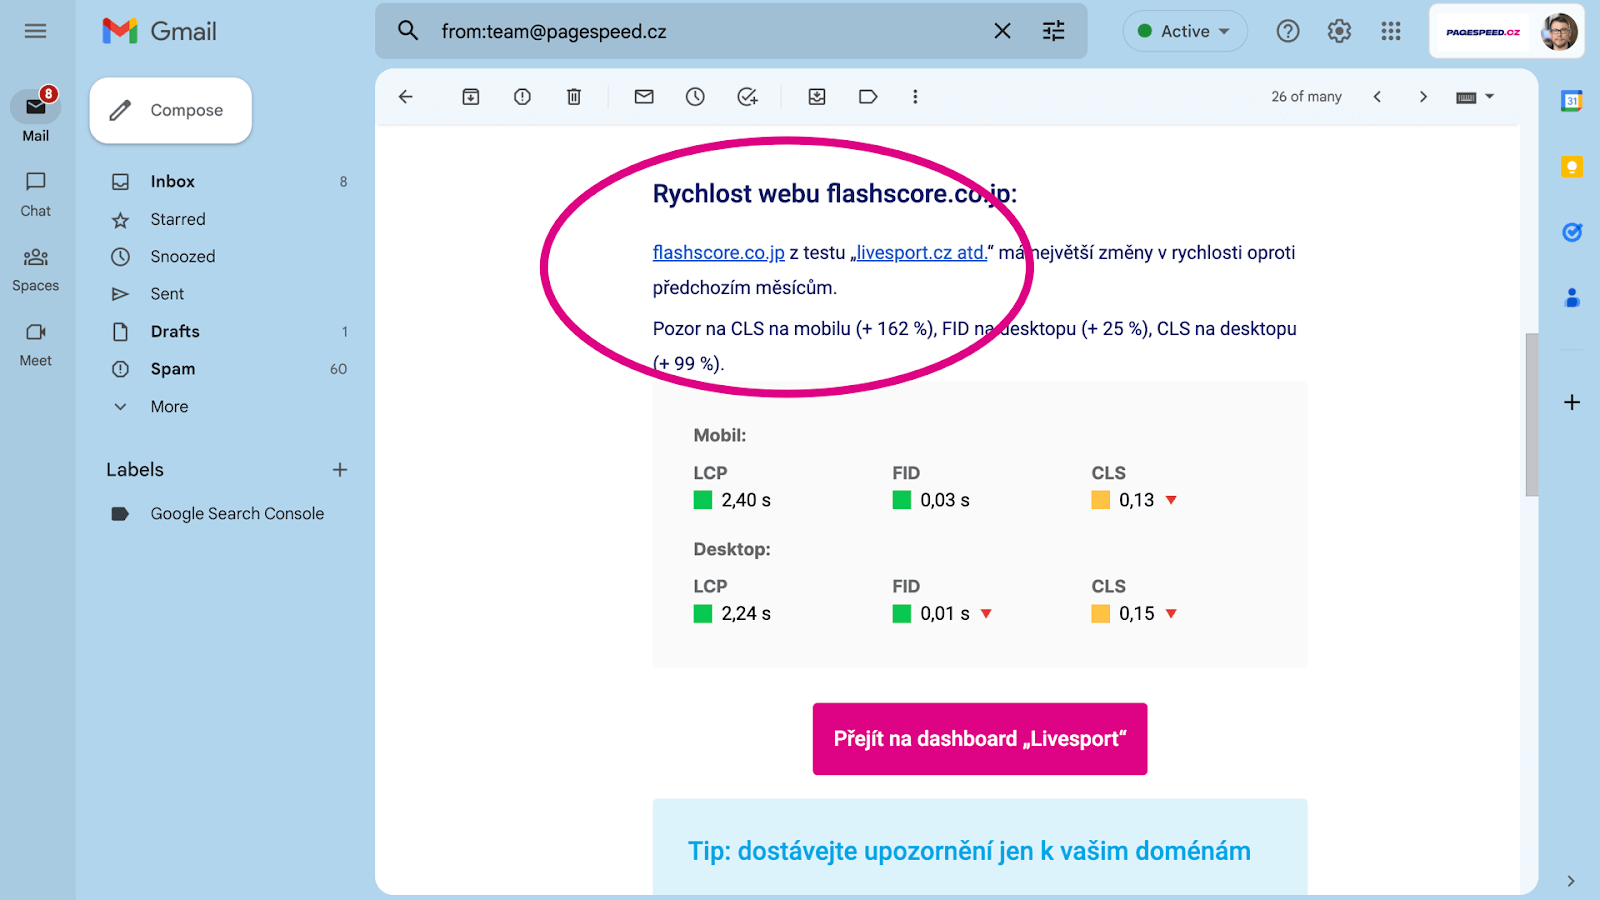1600x900 pixels.
Task: Delete the current email
Action: pyautogui.click(x=573, y=96)
